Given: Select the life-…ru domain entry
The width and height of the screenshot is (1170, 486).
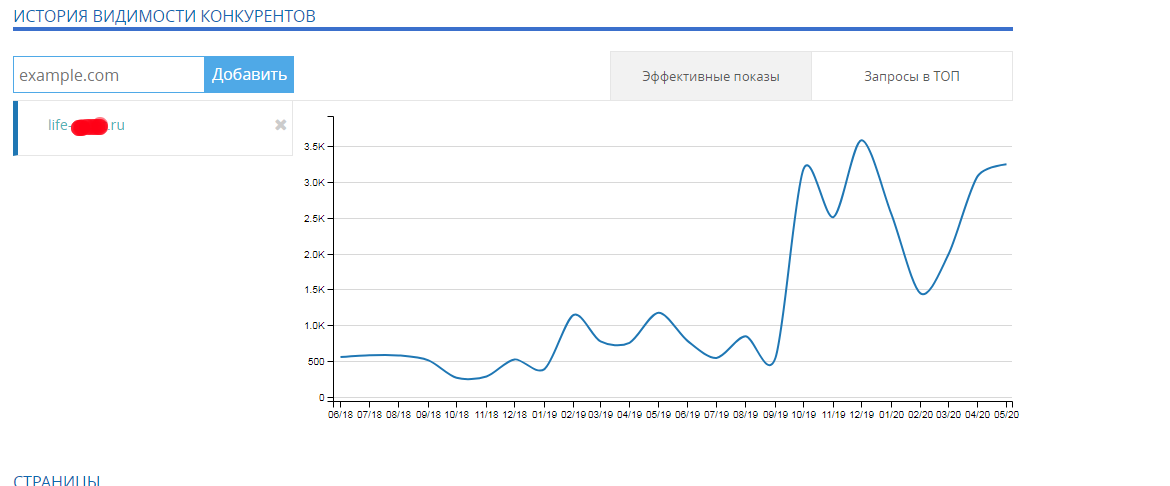Looking at the screenshot, I should click(86, 126).
